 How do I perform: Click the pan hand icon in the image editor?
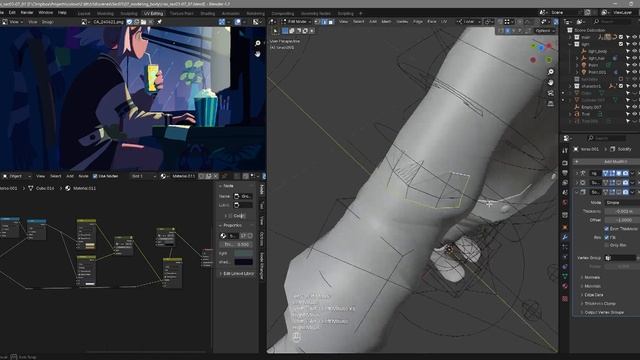(258, 53)
